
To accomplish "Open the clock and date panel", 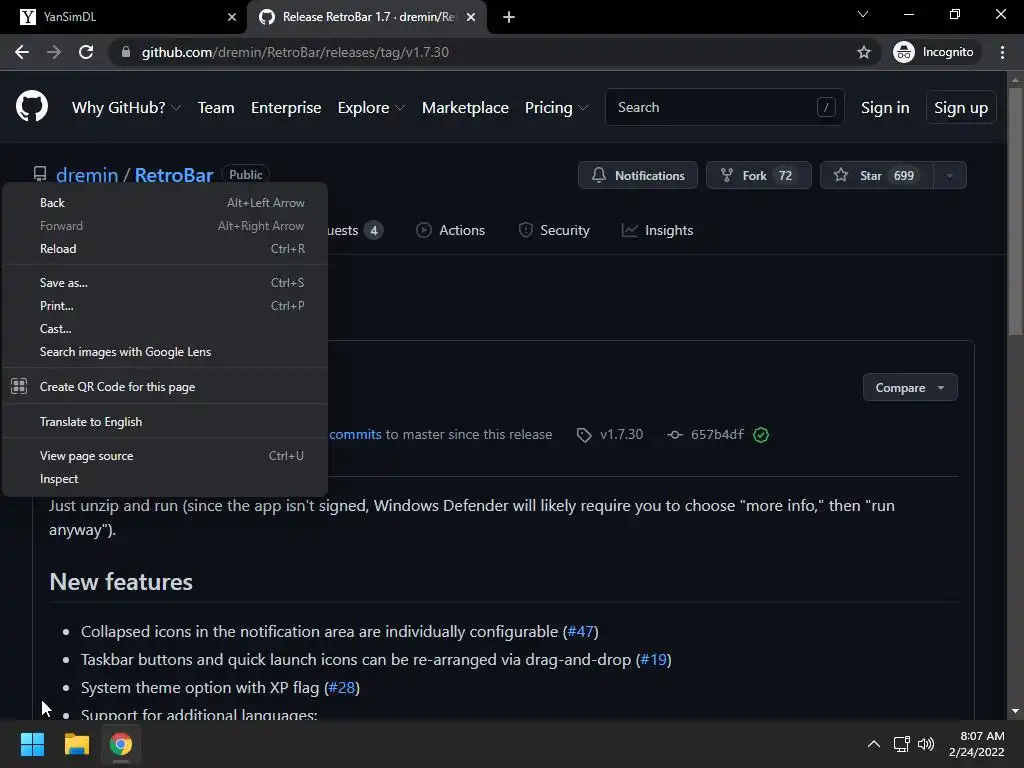I will [x=976, y=744].
